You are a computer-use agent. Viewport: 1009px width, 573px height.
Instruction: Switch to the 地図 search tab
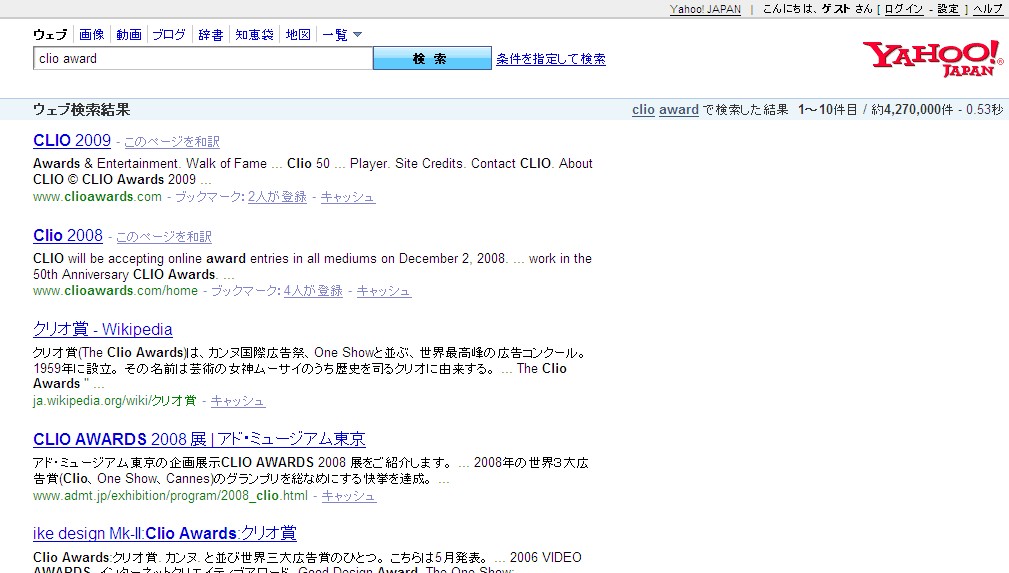[298, 35]
